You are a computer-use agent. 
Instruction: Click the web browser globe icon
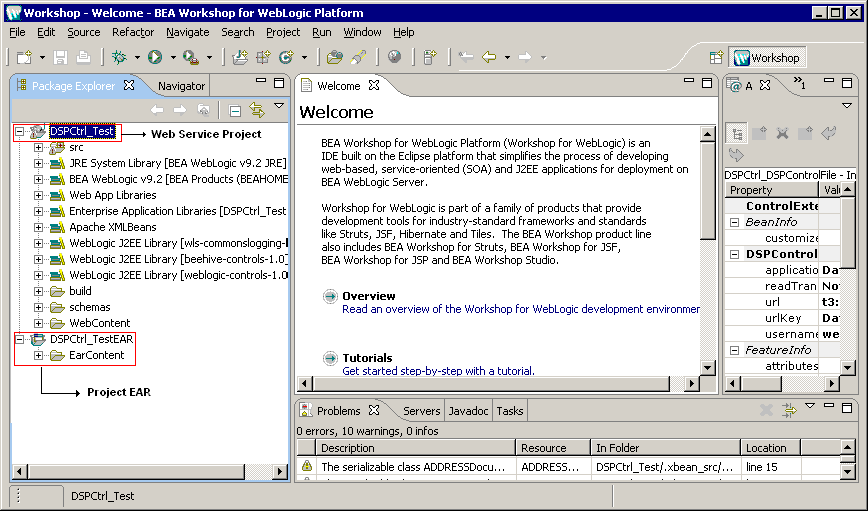[394, 57]
